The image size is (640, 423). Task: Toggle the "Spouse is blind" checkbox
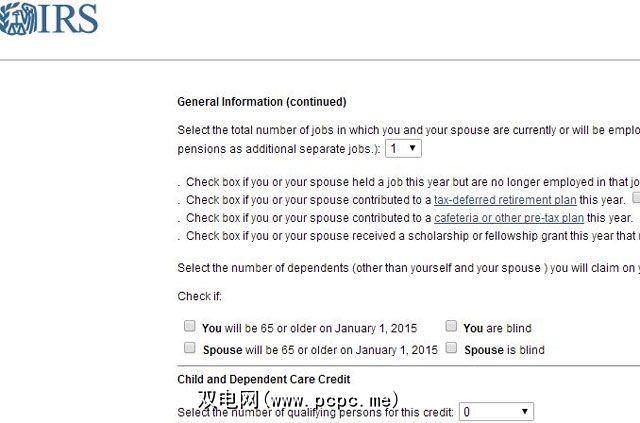[x=452, y=349]
